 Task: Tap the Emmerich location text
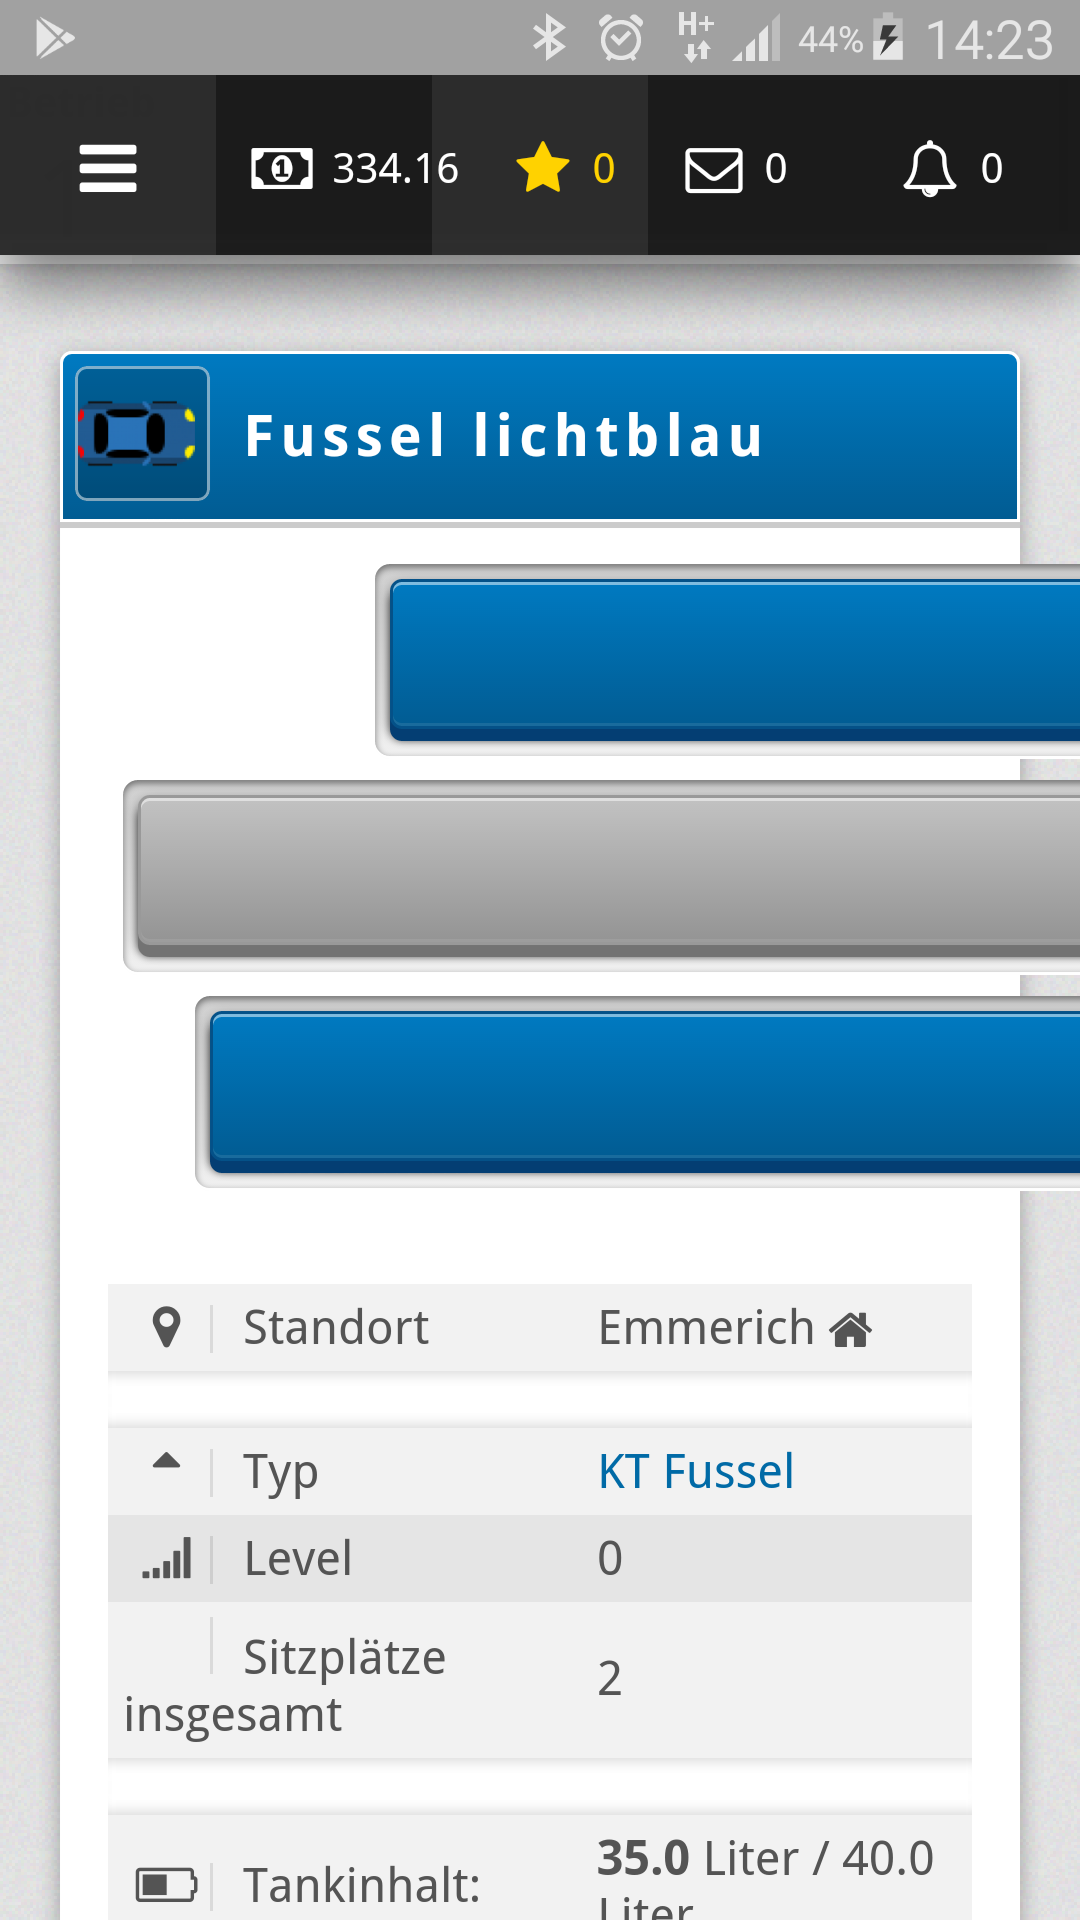[x=706, y=1328]
